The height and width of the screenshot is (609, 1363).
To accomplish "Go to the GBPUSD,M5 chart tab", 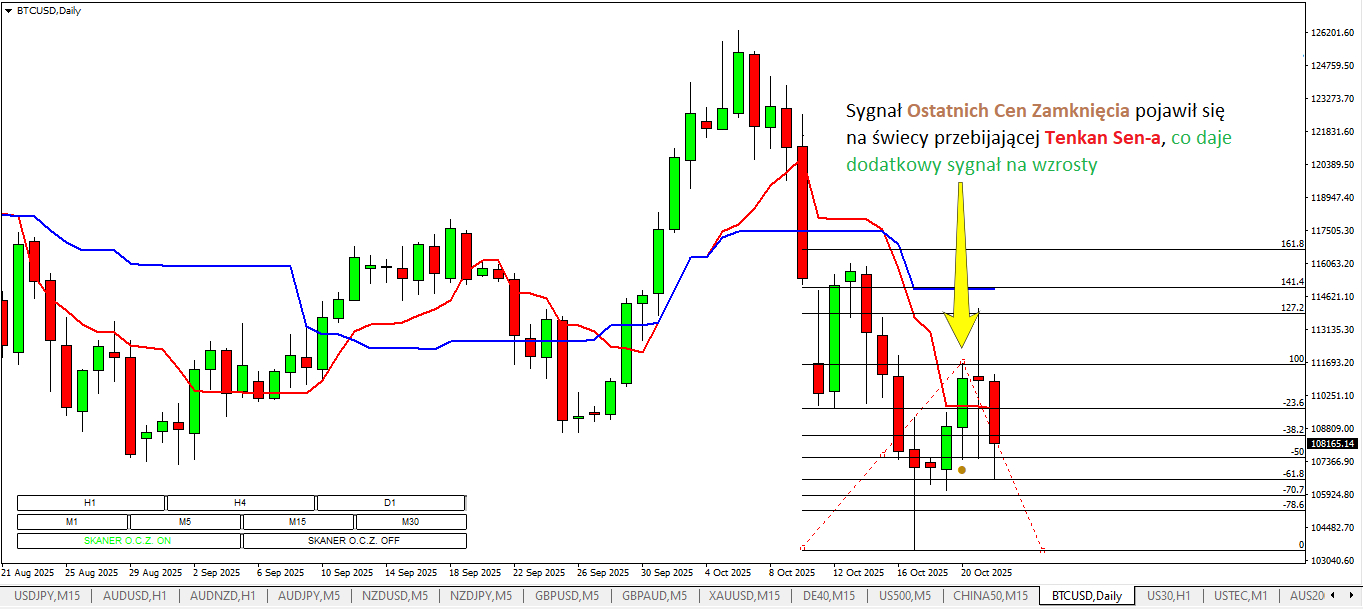I will point(566,596).
